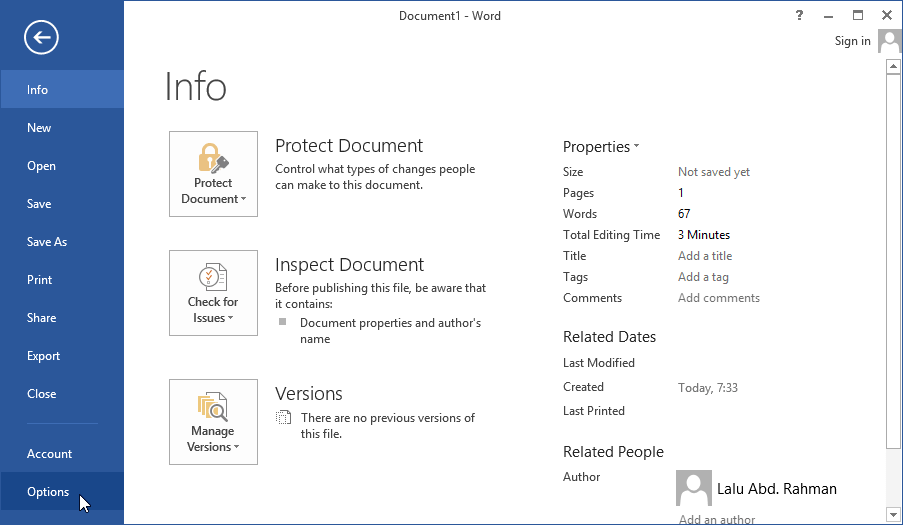Open the Print page
The width and height of the screenshot is (903, 525).
[62, 279]
